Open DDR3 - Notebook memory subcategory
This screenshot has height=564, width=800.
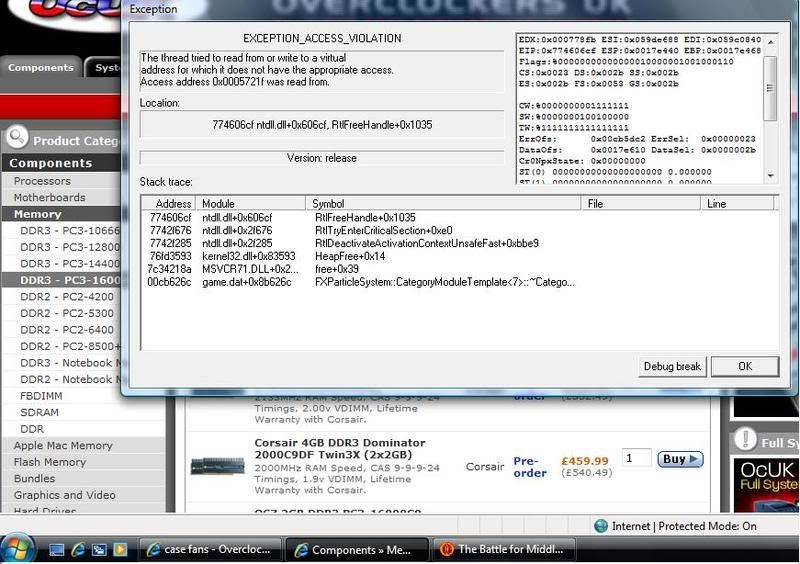click(70, 363)
